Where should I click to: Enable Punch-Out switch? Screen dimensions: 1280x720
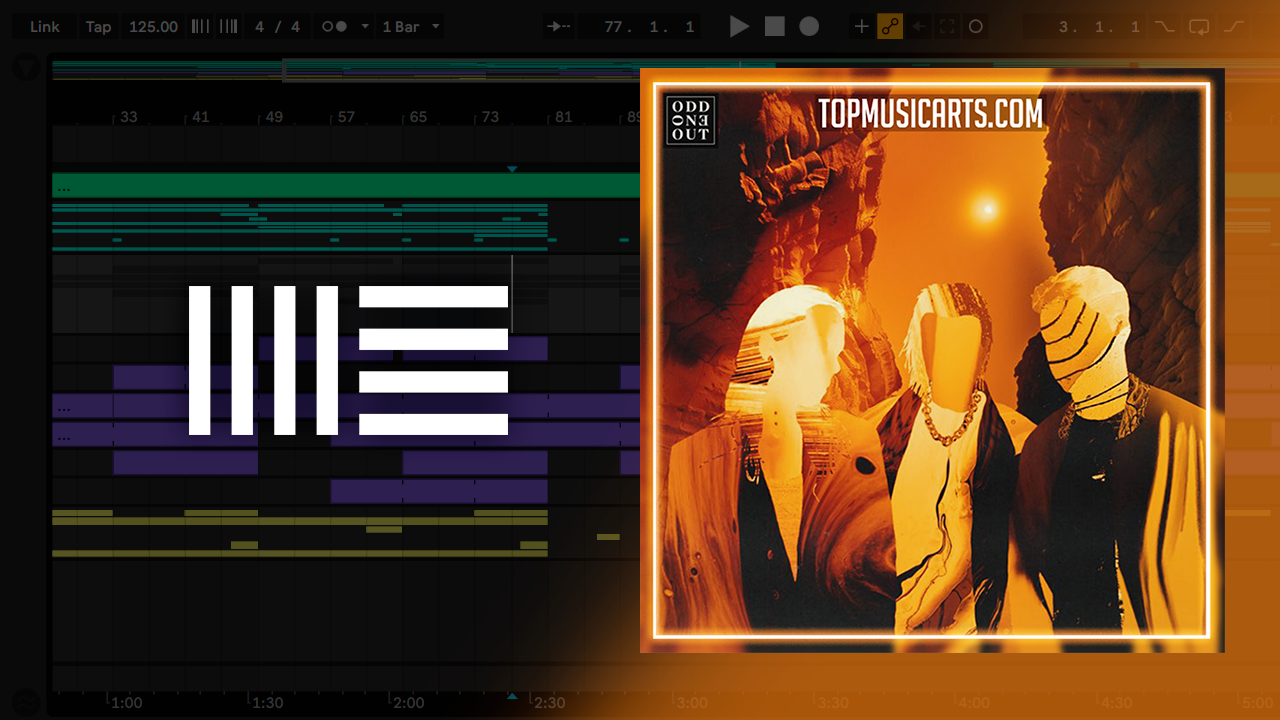(1235, 27)
